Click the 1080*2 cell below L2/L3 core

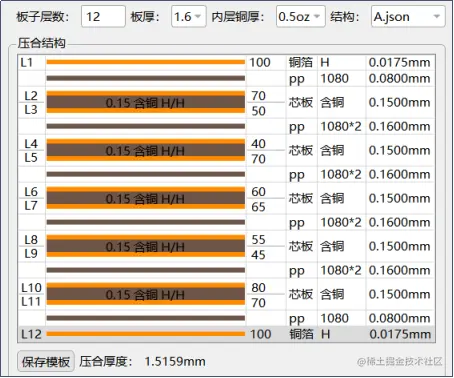point(341,127)
